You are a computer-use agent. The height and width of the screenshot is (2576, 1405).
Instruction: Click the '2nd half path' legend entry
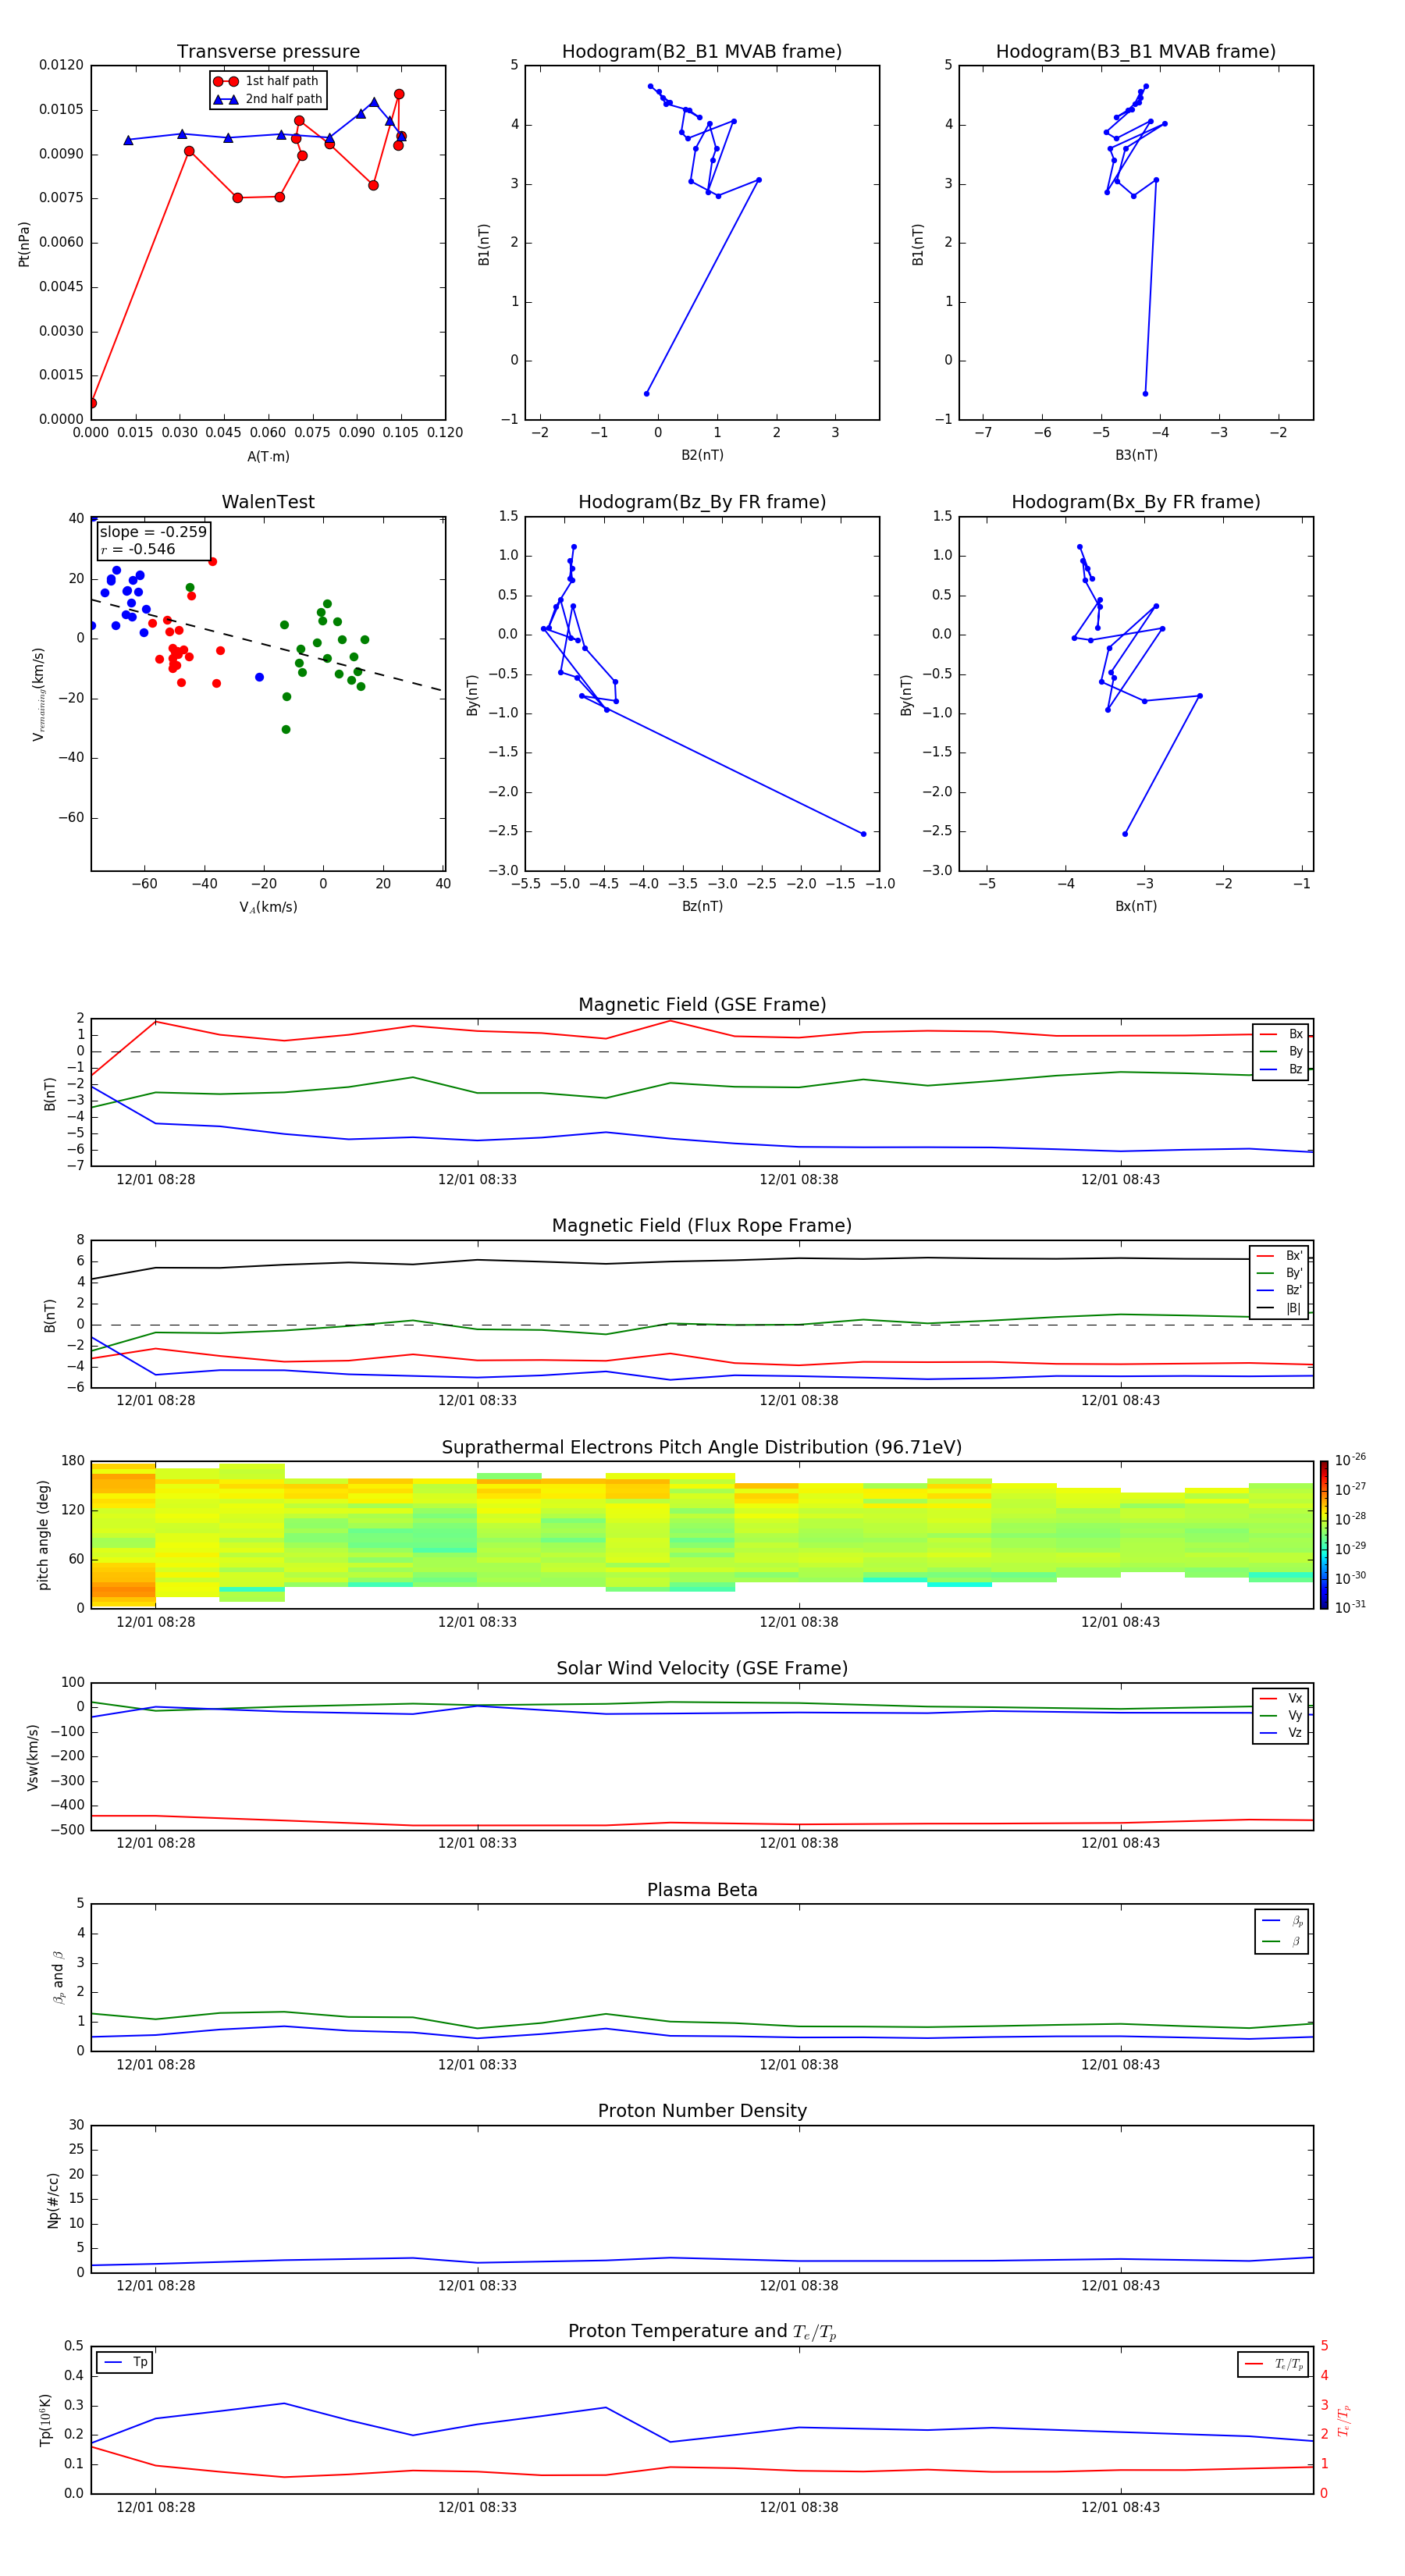pyautogui.click(x=268, y=99)
